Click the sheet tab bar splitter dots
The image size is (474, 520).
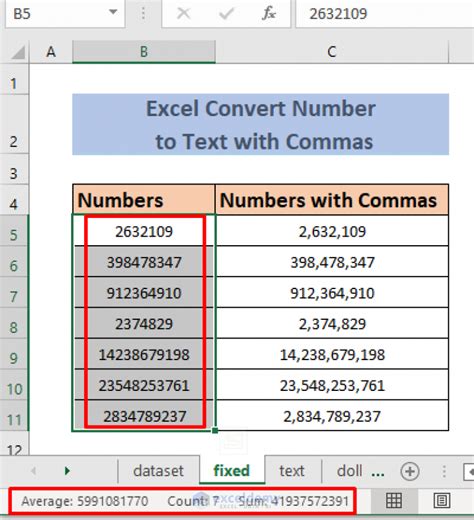(x=444, y=471)
